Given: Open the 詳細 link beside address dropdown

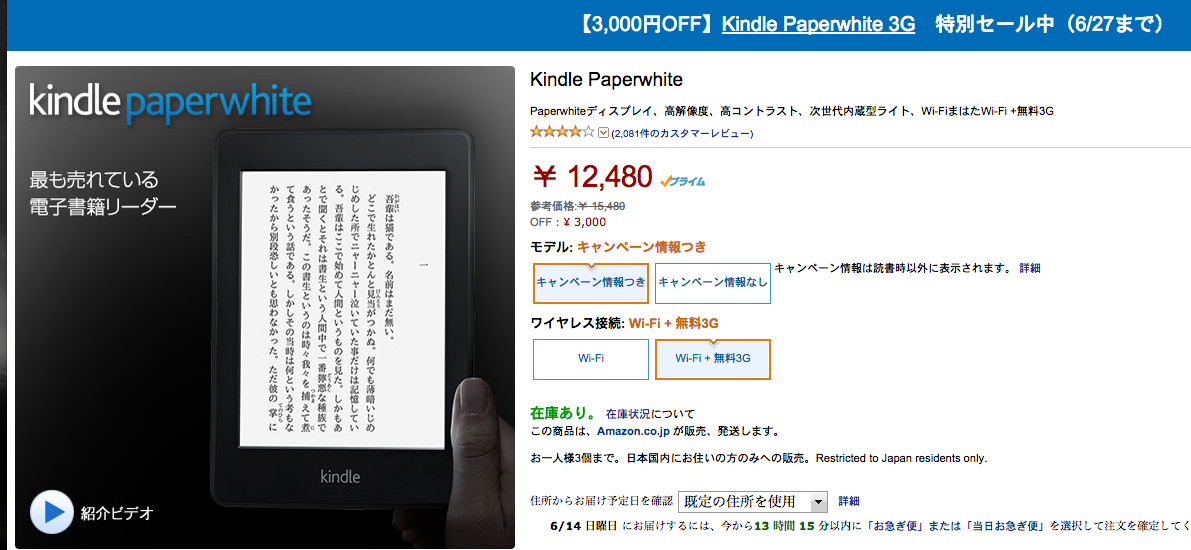Looking at the screenshot, I should tap(849, 501).
